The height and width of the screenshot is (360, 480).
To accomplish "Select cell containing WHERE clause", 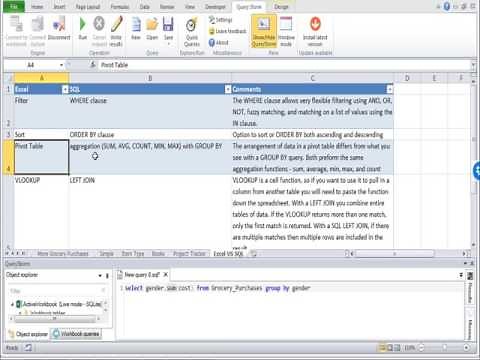I will 150,112.
